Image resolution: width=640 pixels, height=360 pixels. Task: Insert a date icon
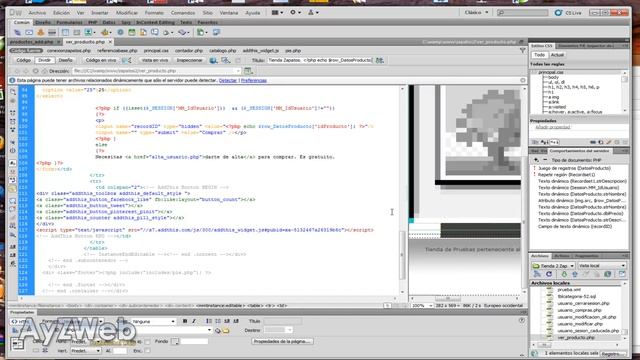point(132,32)
